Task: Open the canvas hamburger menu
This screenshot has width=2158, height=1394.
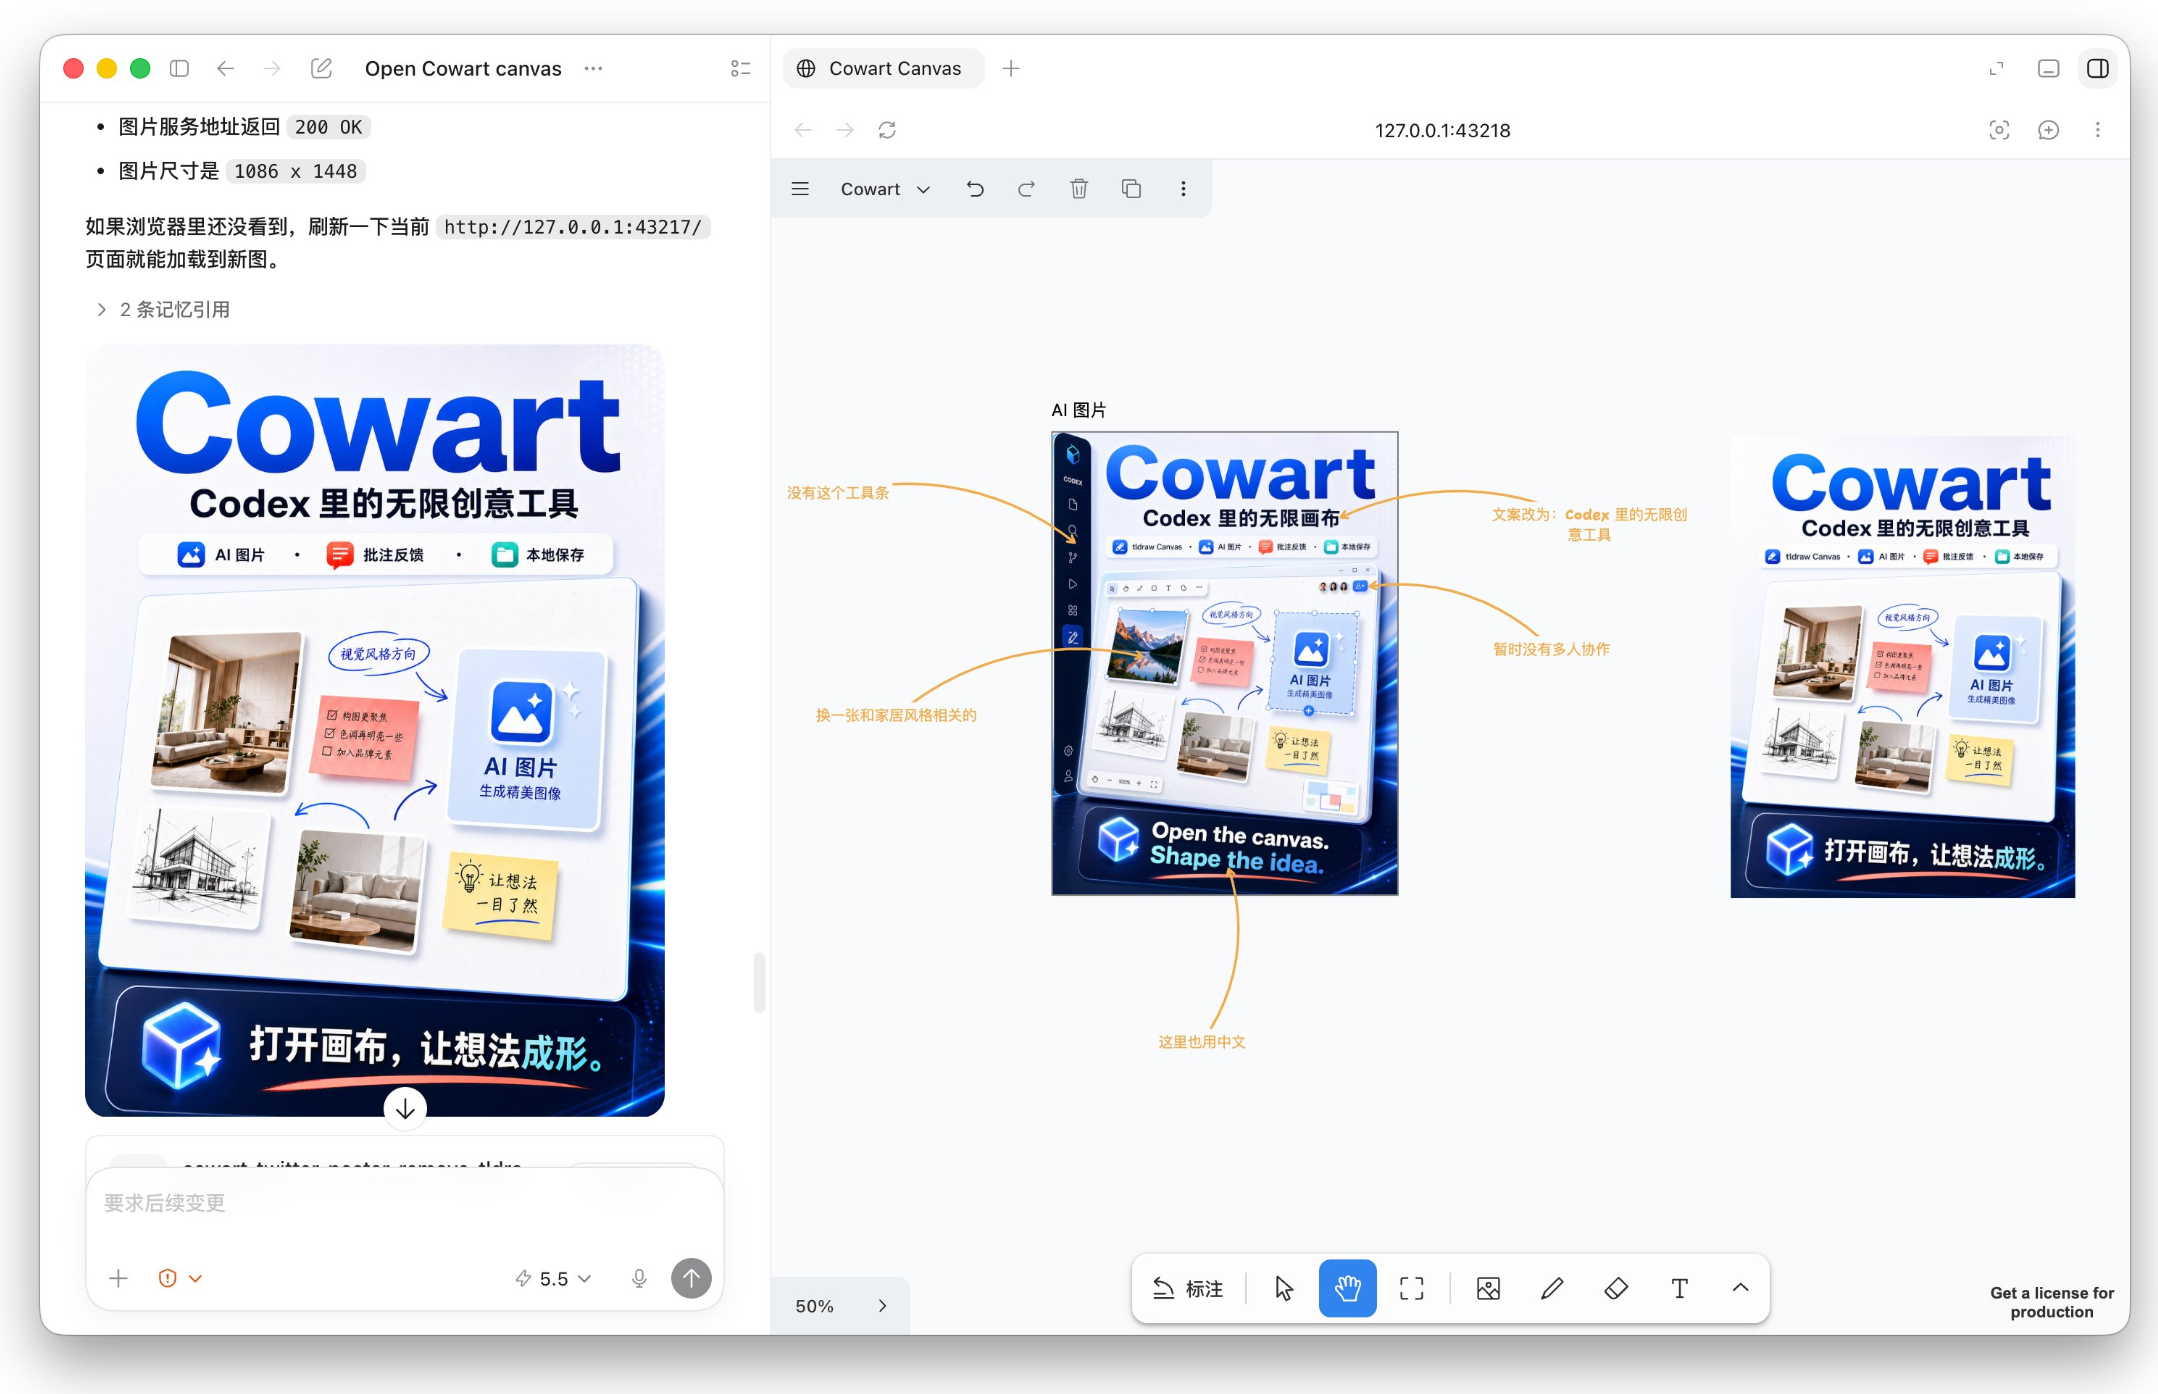Action: (800, 189)
